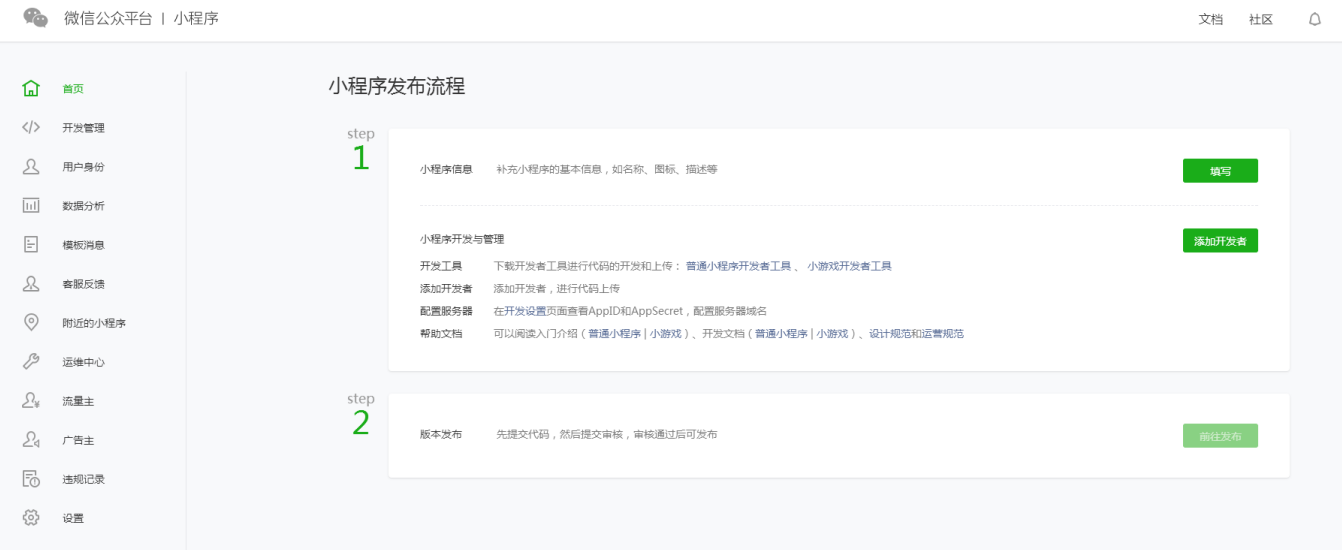The width and height of the screenshot is (1342, 550).
Task: Open the 运营规范 link
Action: (x=943, y=334)
